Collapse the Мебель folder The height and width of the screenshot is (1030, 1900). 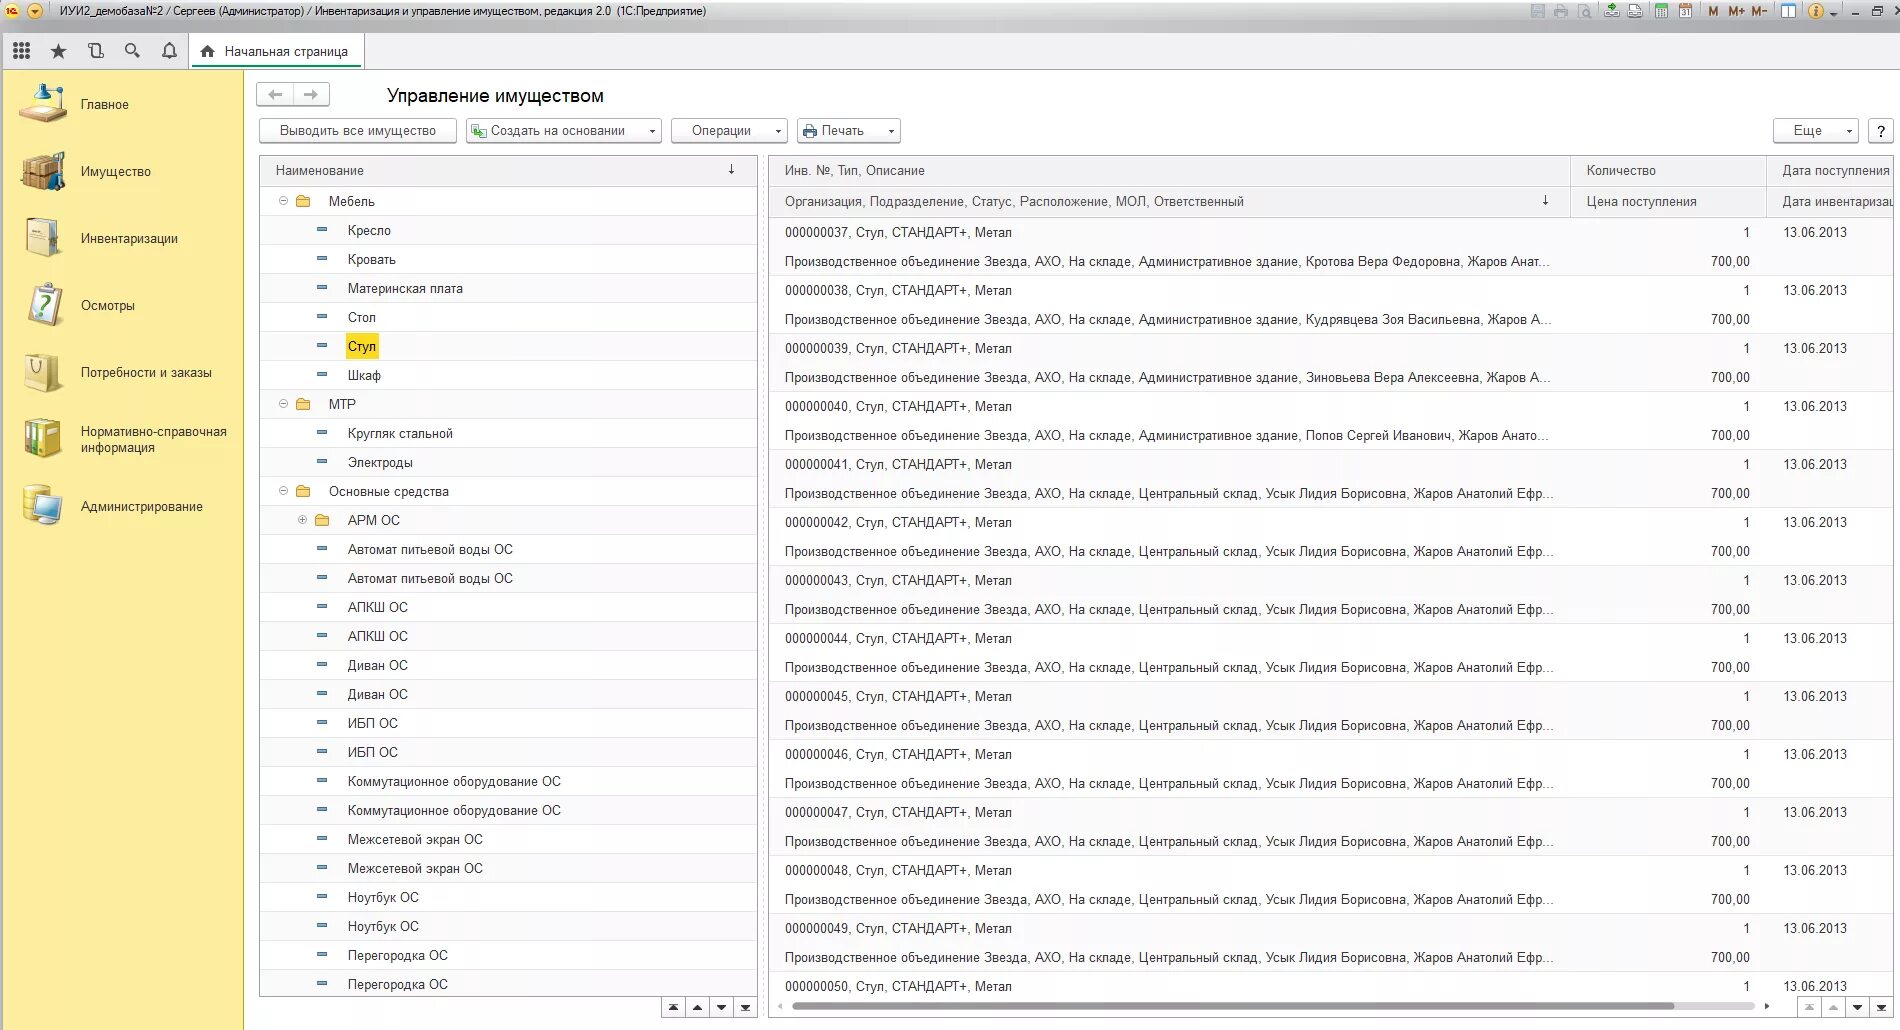(x=283, y=201)
